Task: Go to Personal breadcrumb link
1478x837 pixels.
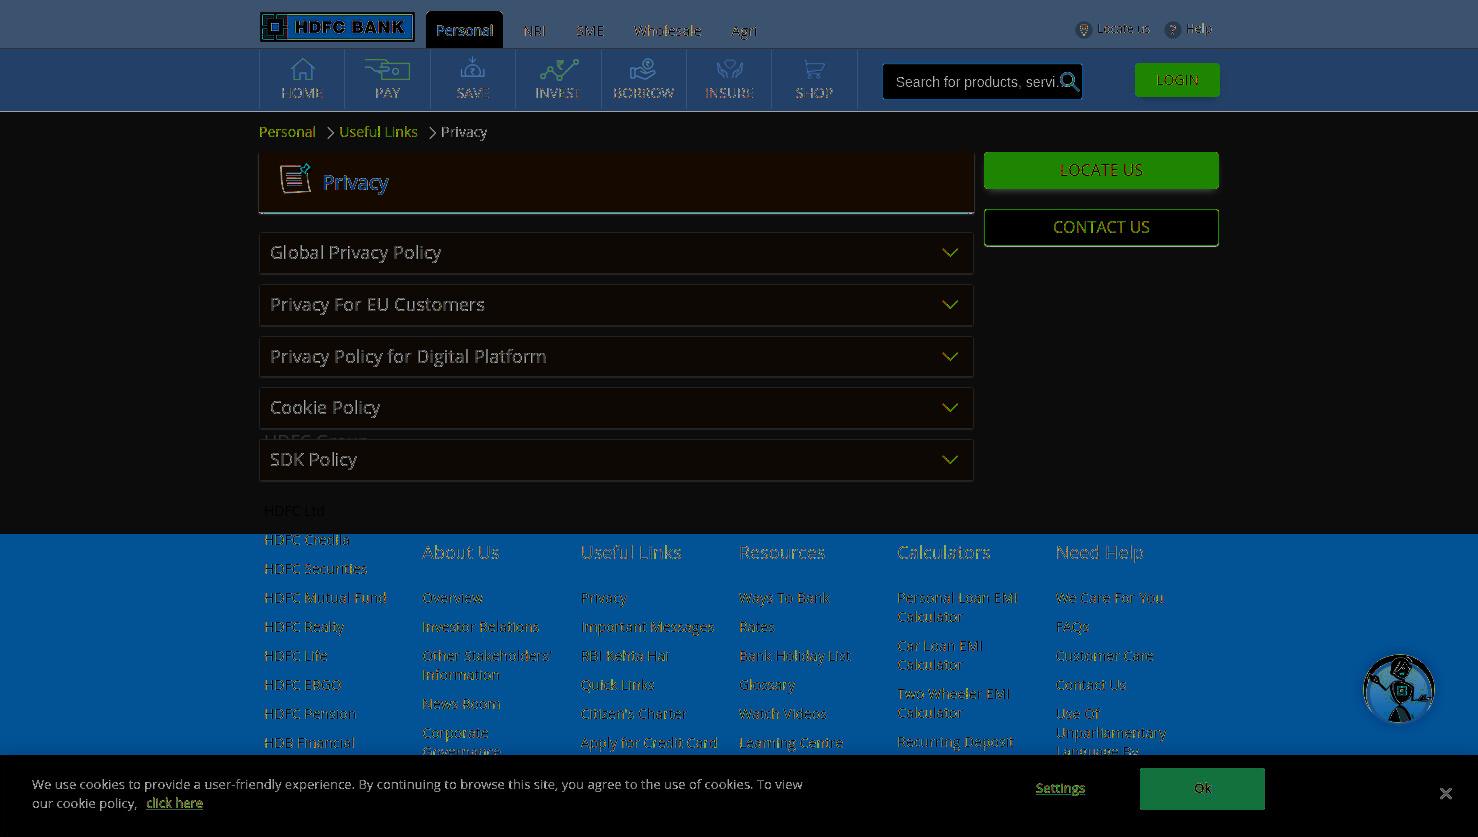Action: click(x=287, y=132)
